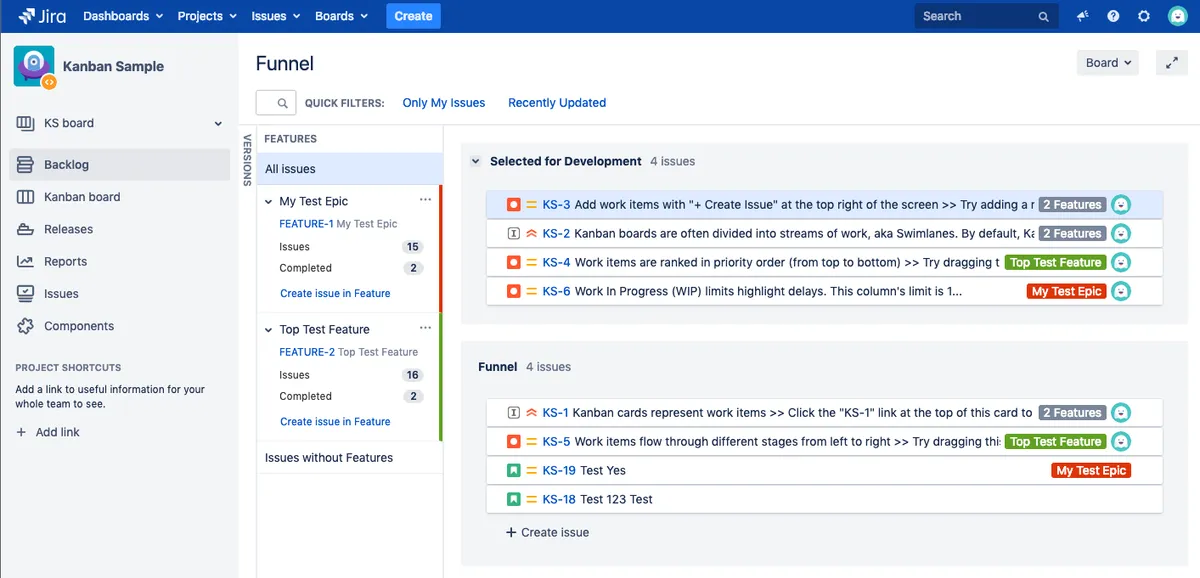The image size is (1200, 578).
Task: Select All issues in the Features panel
Action: point(349,169)
